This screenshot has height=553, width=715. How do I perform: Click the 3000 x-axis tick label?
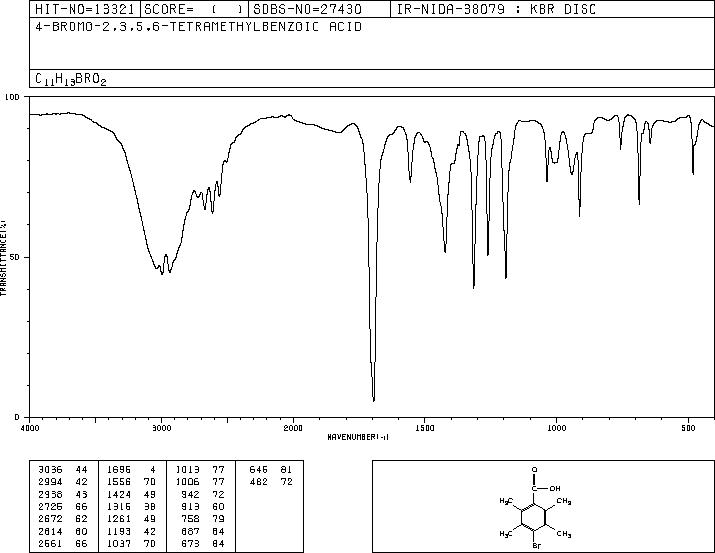click(x=161, y=428)
